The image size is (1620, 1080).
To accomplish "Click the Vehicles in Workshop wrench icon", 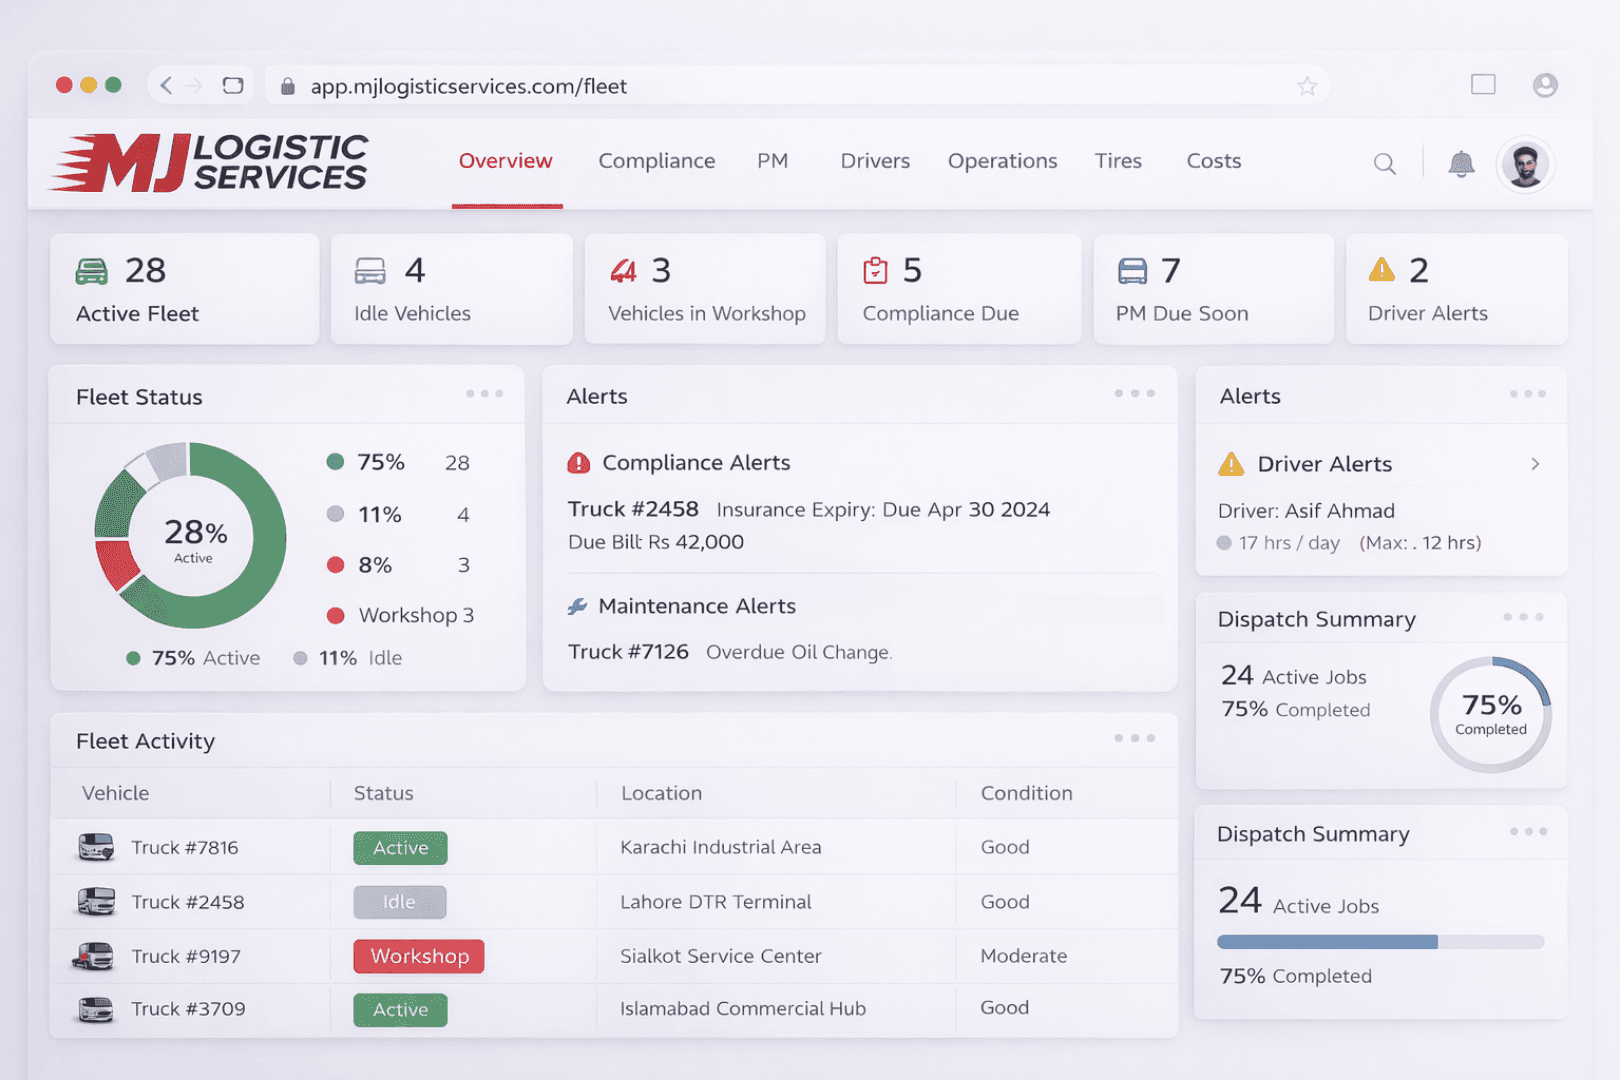I will click(623, 270).
